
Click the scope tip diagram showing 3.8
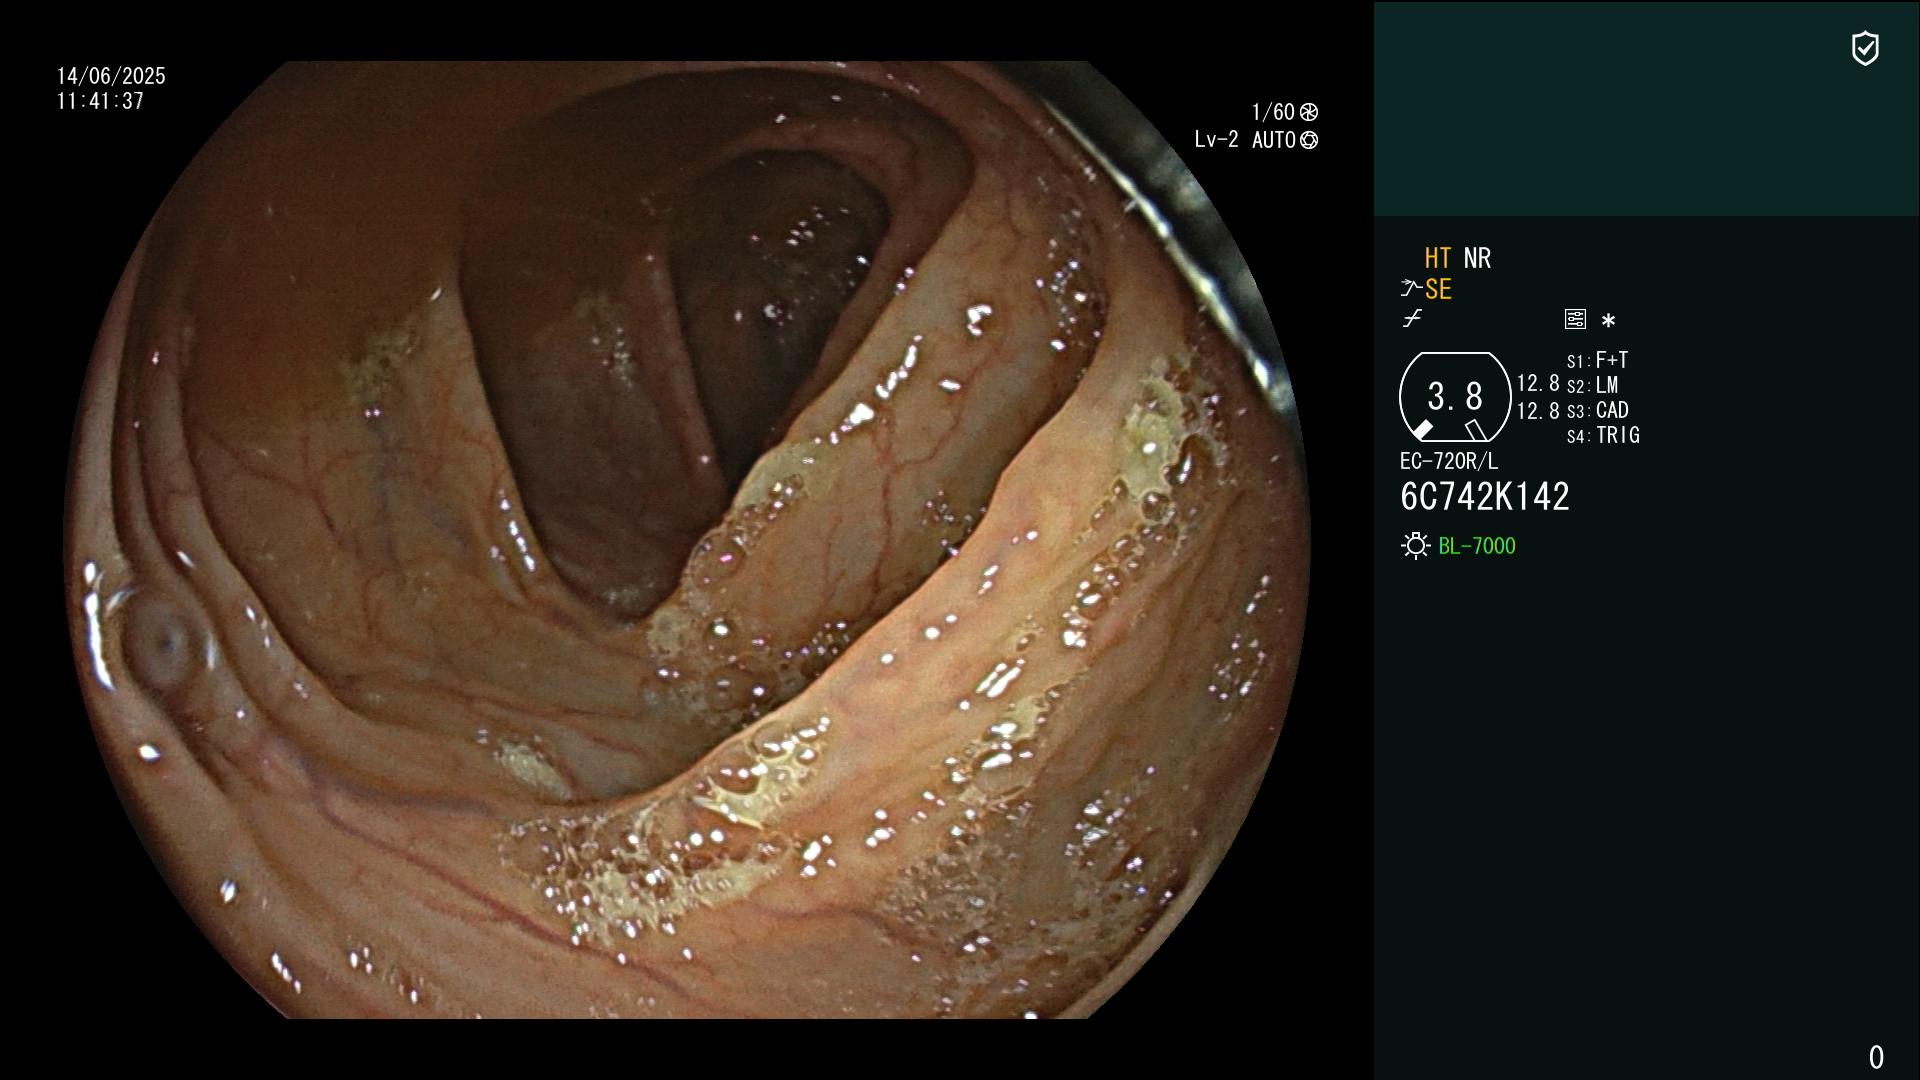[1455, 397]
